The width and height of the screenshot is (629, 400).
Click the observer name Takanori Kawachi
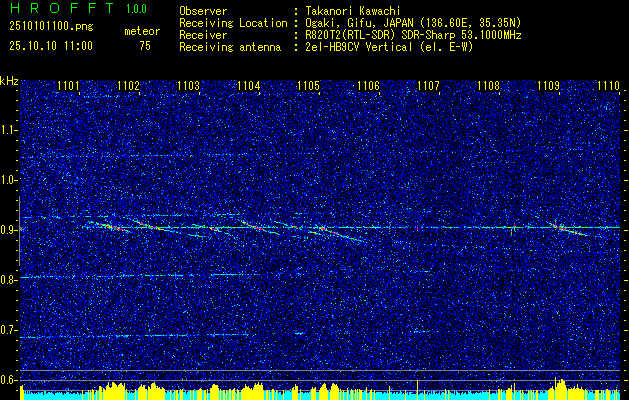tap(353, 11)
